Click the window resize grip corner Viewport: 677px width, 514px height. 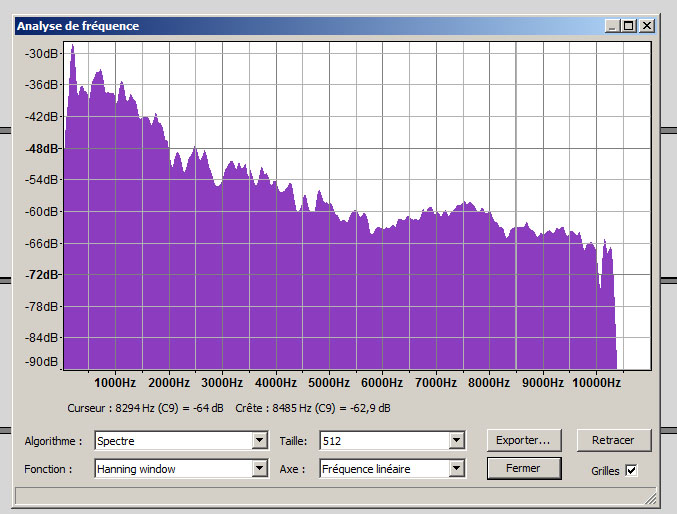pyautogui.click(x=650, y=499)
